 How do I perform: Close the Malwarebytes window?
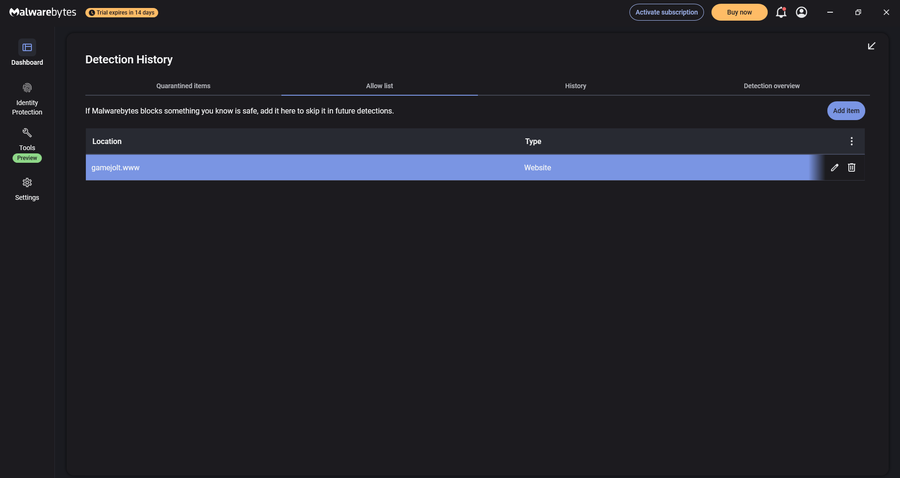[x=886, y=12]
